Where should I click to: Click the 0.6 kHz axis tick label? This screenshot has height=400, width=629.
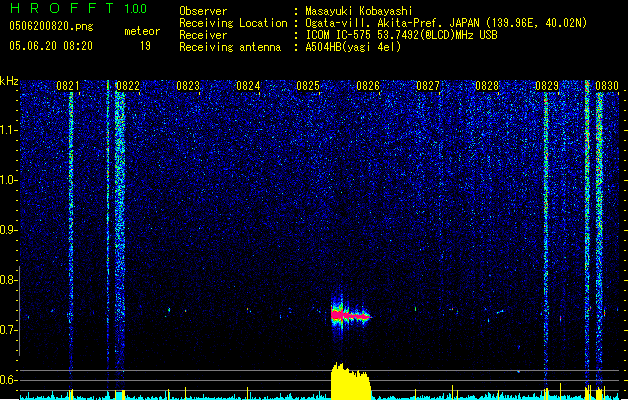click(9, 380)
